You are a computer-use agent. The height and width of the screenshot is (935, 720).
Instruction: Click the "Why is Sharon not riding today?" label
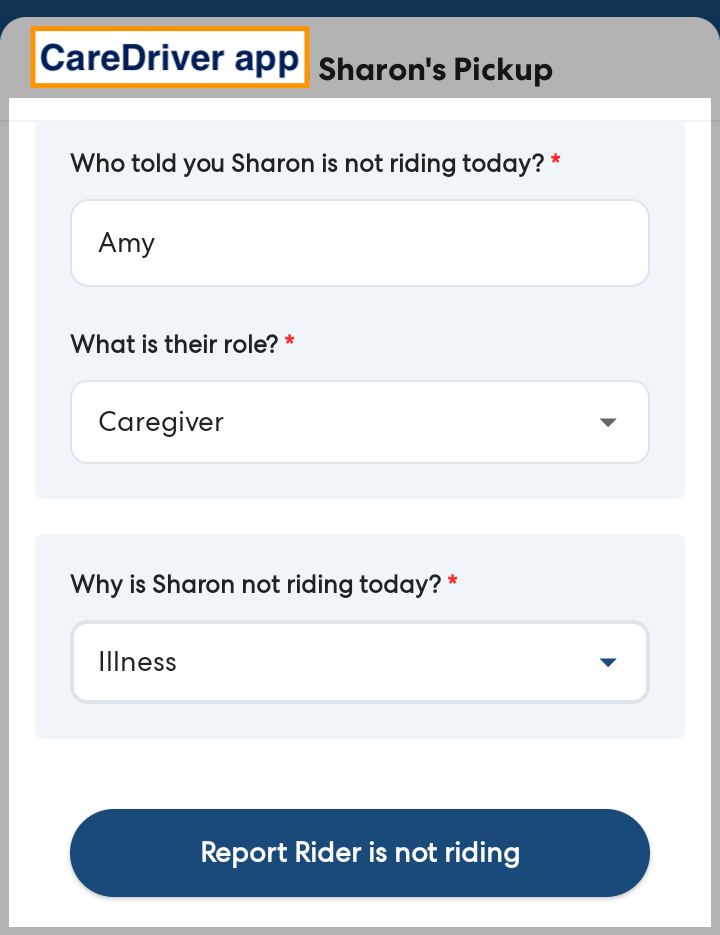[x=255, y=584]
